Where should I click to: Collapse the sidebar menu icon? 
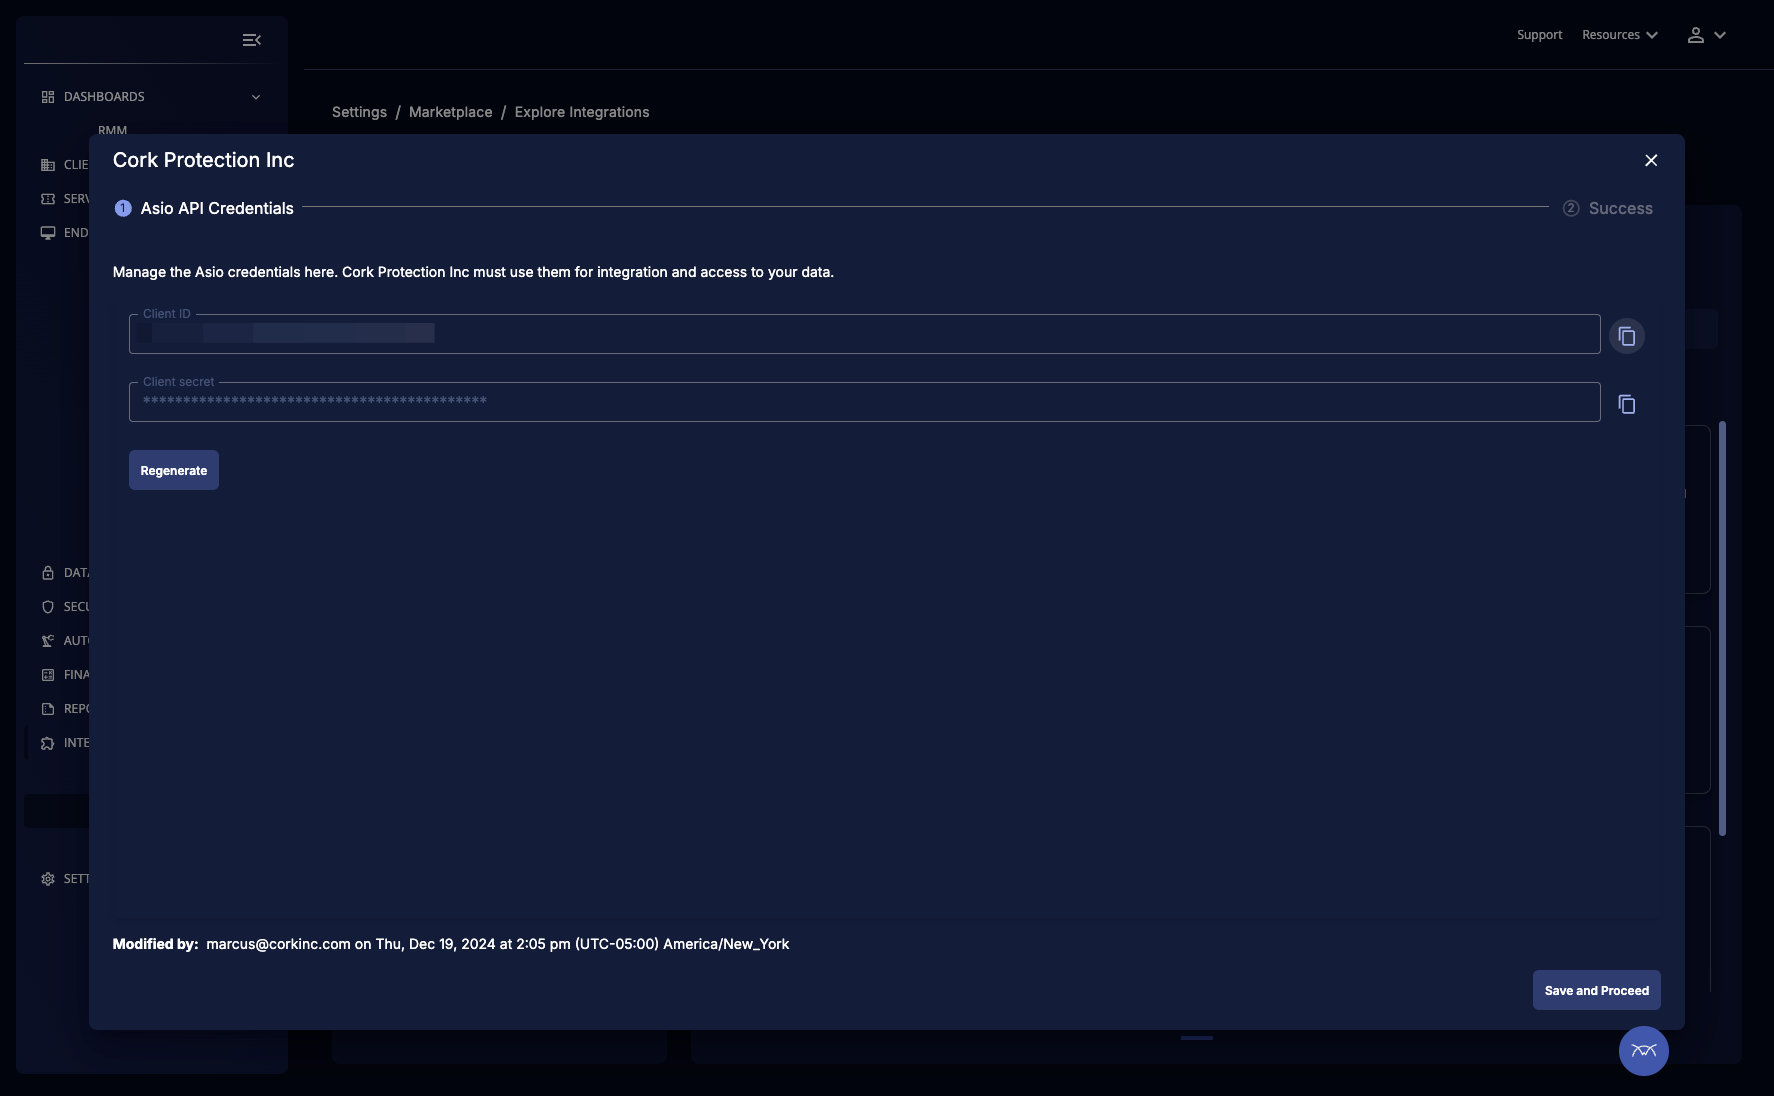[x=252, y=40]
